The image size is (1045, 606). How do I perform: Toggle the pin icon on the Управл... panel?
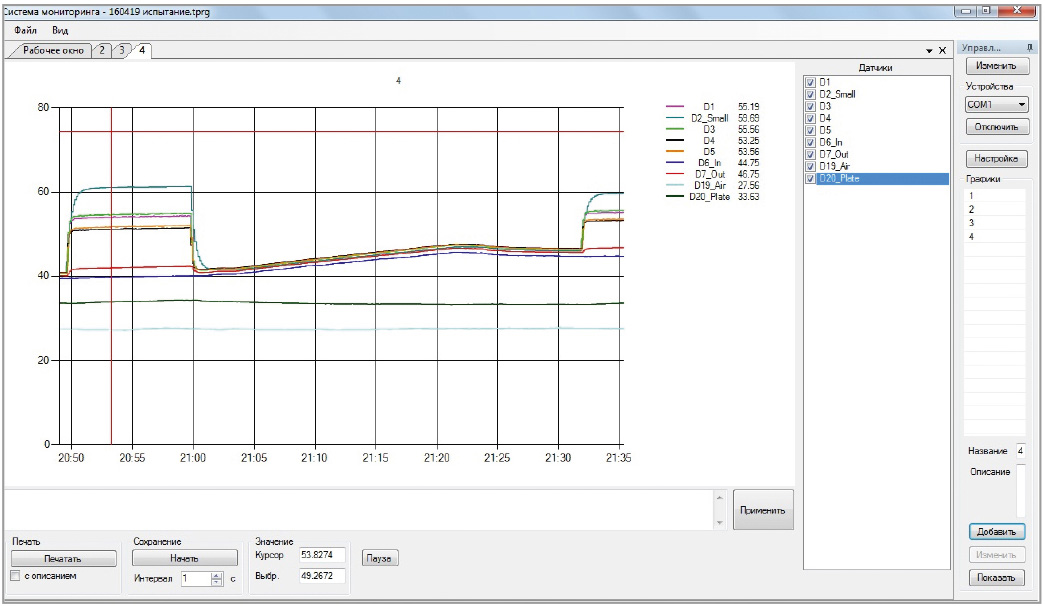coord(1030,48)
